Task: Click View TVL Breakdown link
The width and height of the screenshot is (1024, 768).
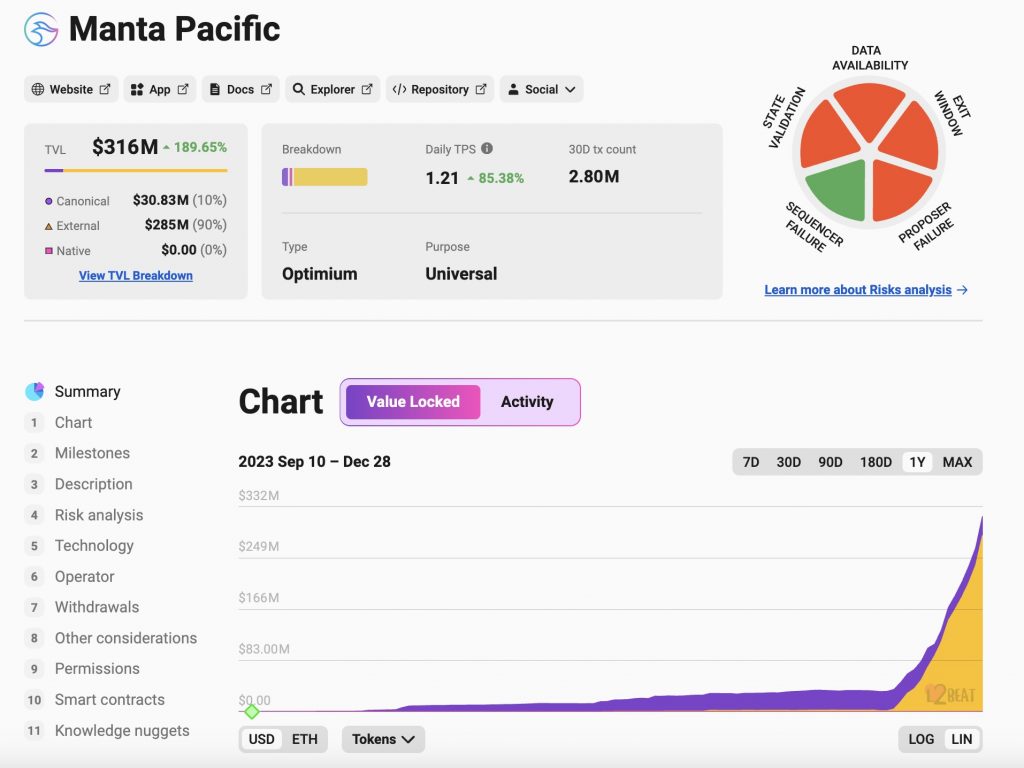Action: click(136, 276)
